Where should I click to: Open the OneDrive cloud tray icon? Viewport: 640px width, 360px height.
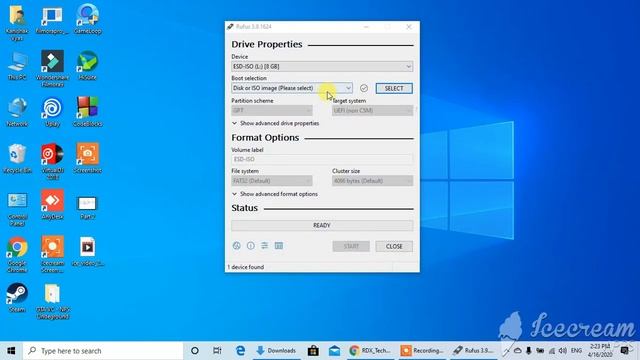(518, 351)
